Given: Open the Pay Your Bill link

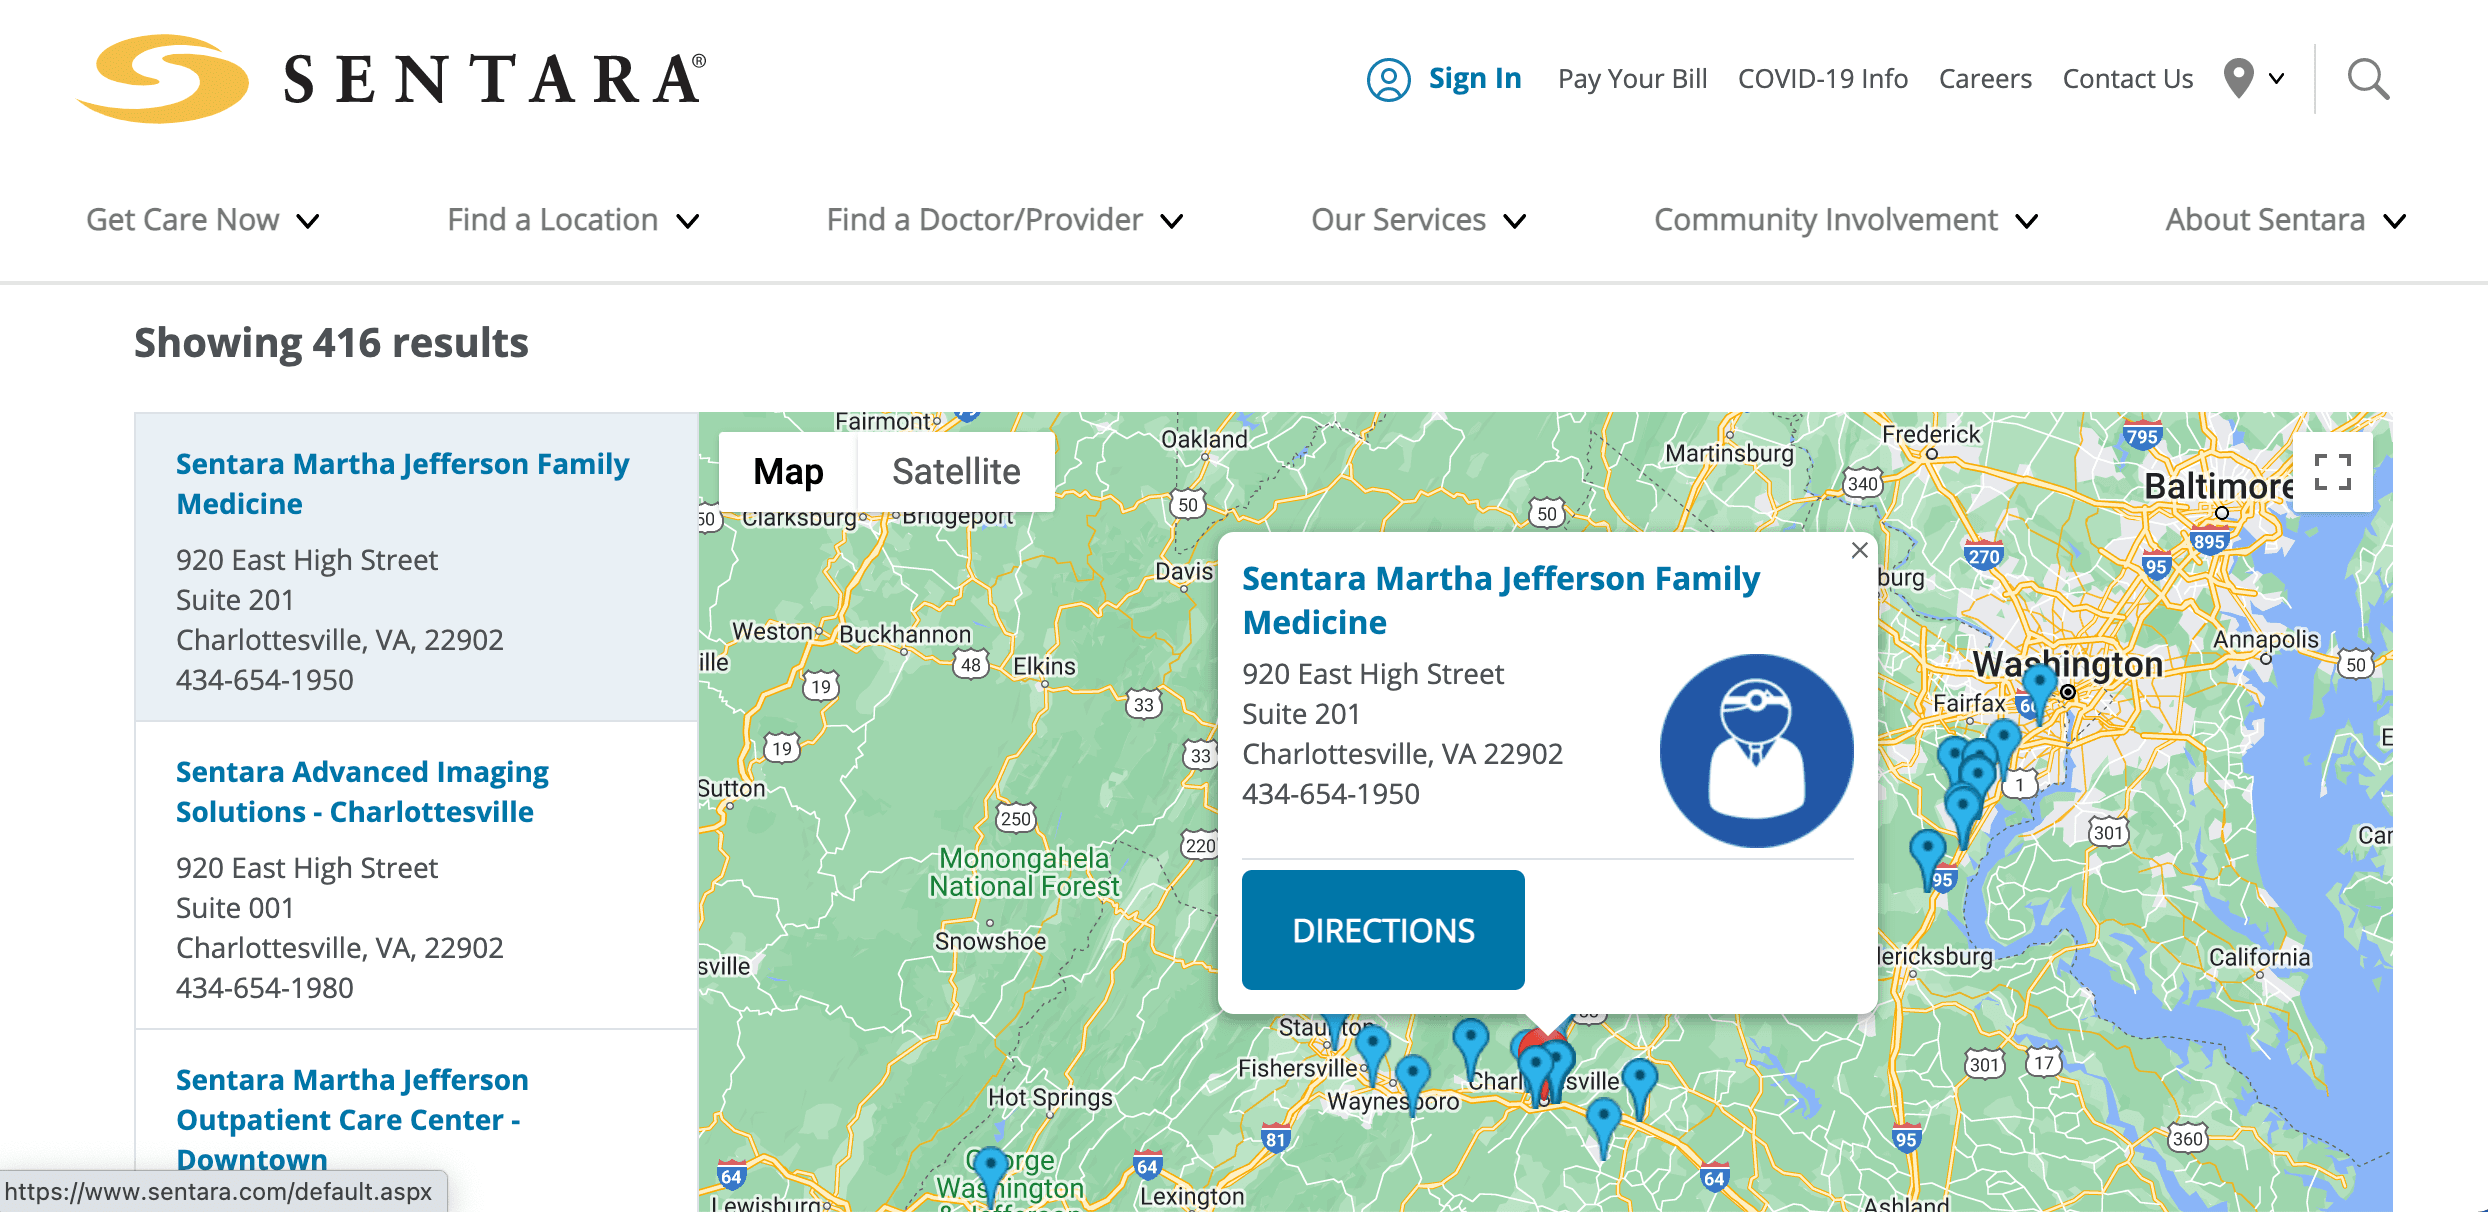Looking at the screenshot, I should pyautogui.click(x=1632, y=79).
